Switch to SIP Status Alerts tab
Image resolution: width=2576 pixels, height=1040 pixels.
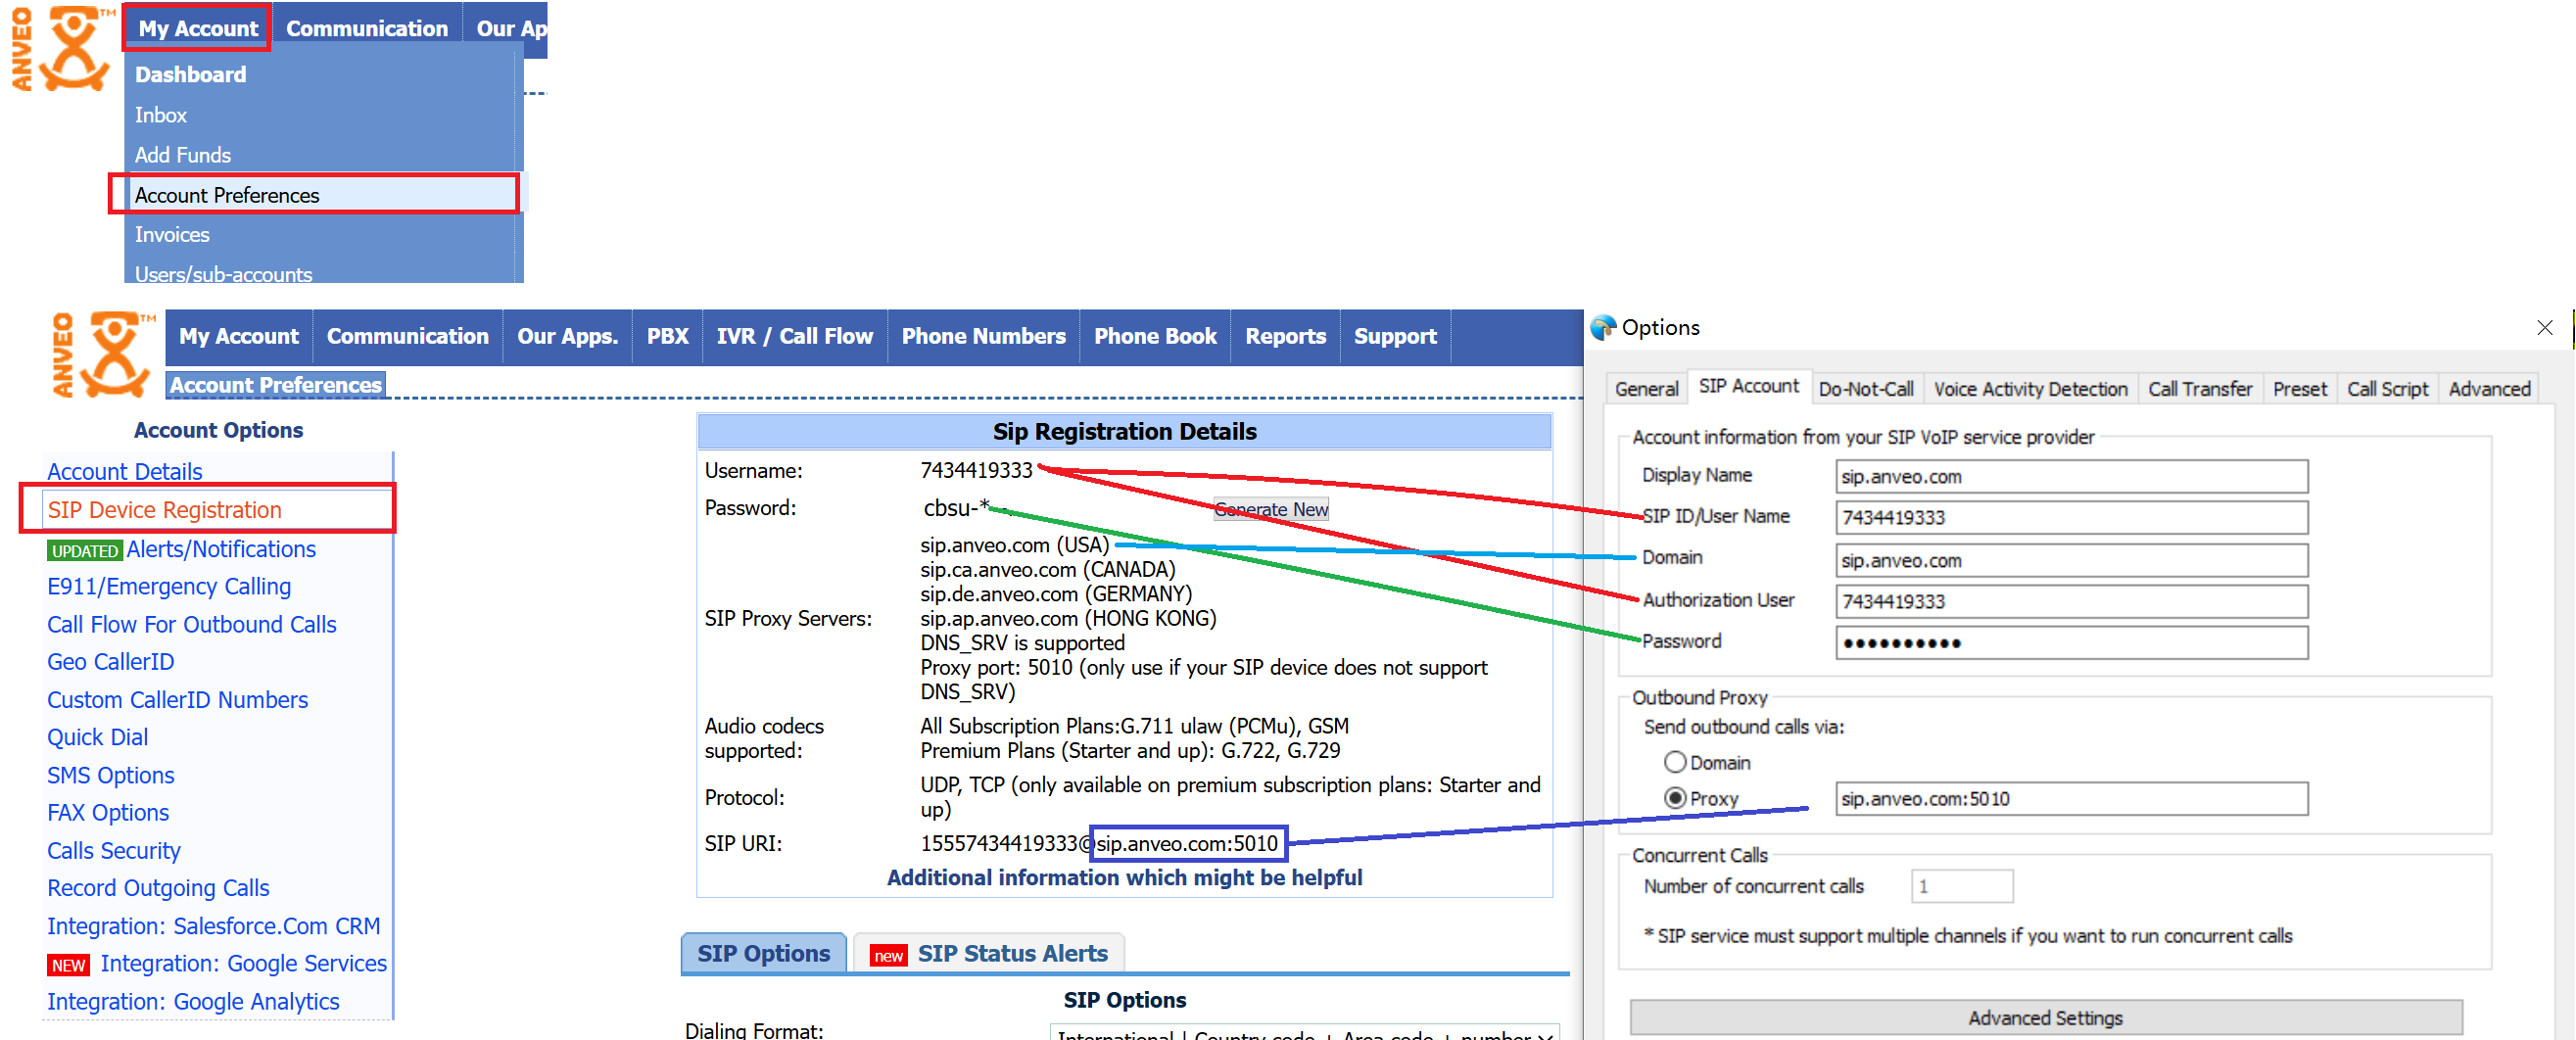(989, 953)
